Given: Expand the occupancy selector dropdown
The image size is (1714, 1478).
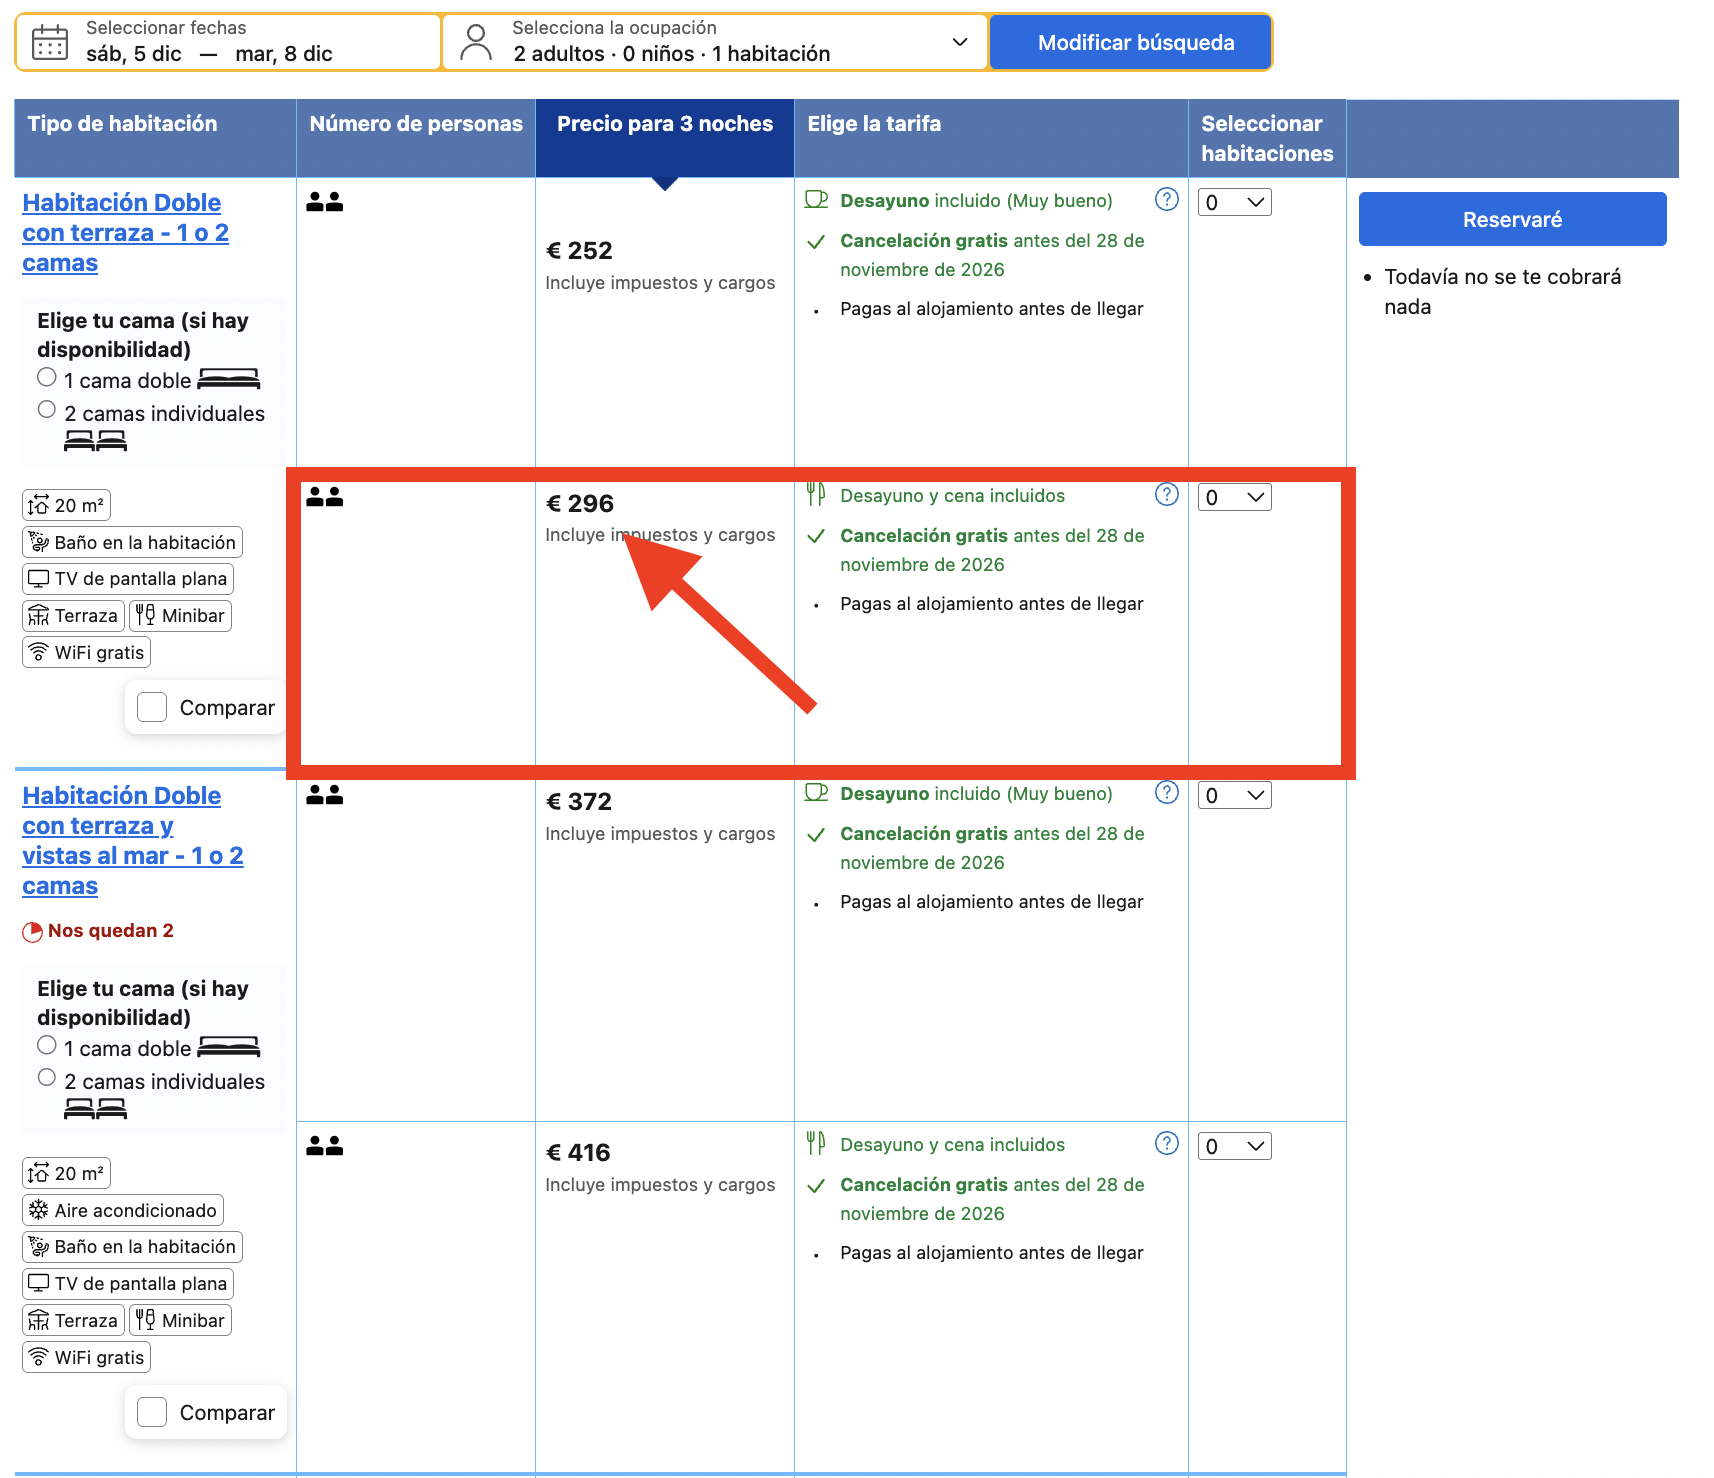Looking at the screenshot, I should (960, 42).
